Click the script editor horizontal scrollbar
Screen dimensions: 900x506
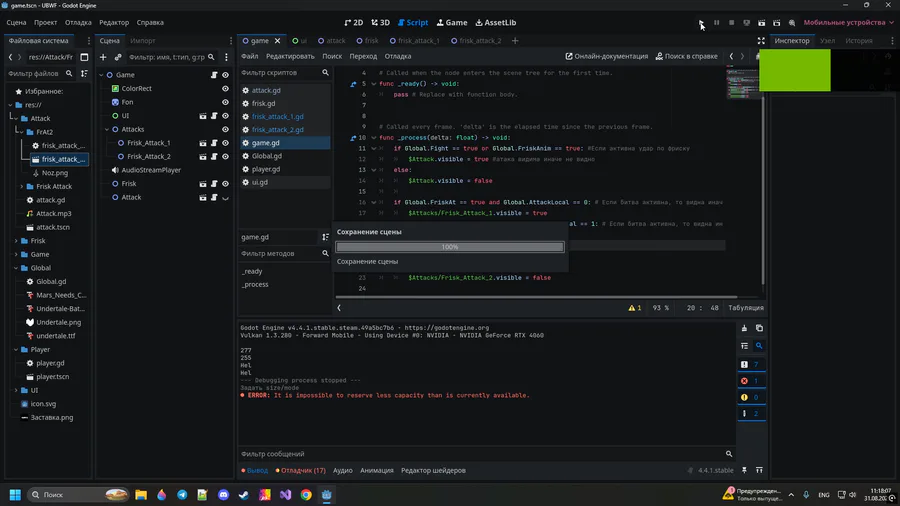click(x=536, y=297)
